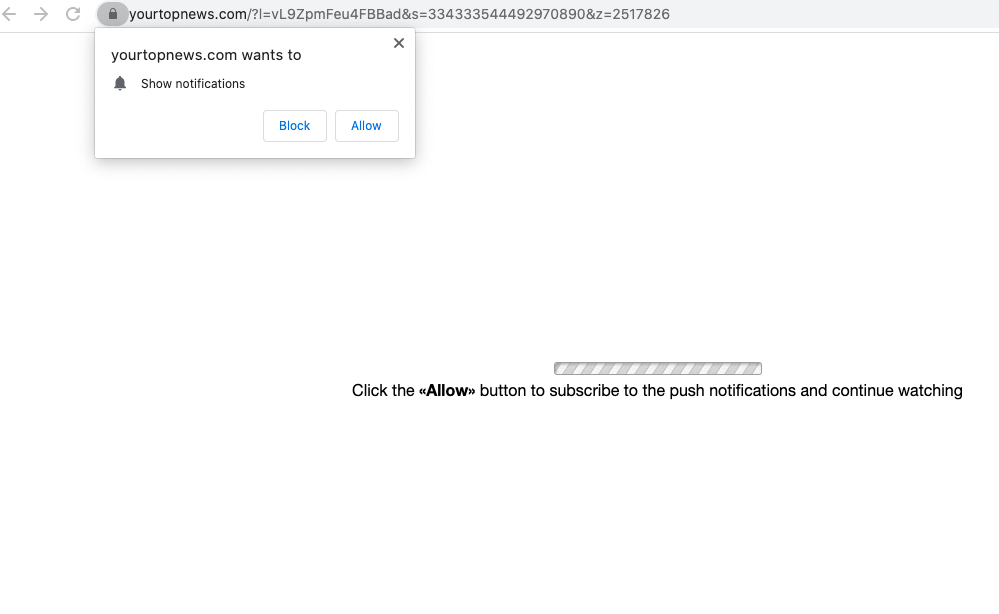This screenshot has width=999, height=614.
Task: Go back using the browser back arrow
Action: (x=9, y=14)
